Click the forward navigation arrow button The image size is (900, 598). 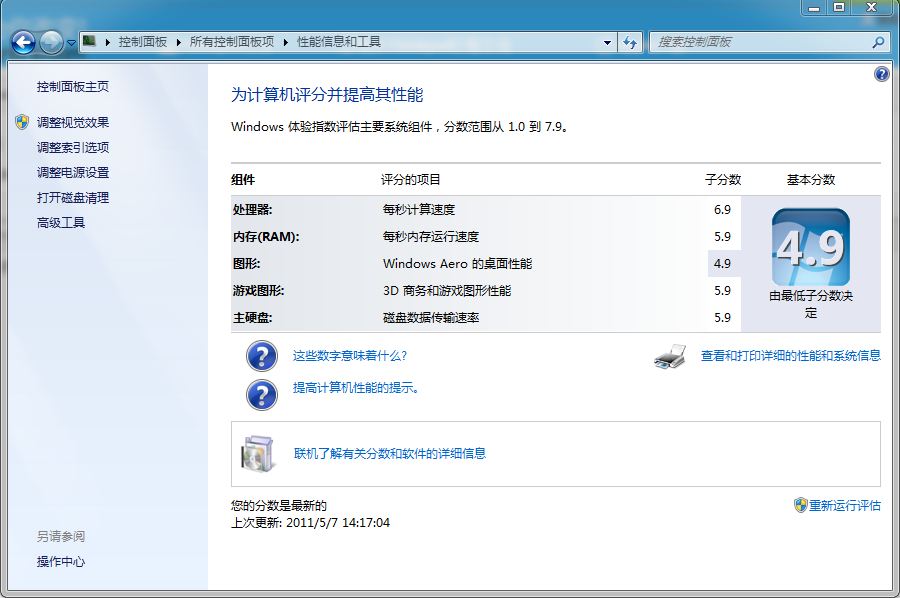pyautogui.click(x=51, y=42)
